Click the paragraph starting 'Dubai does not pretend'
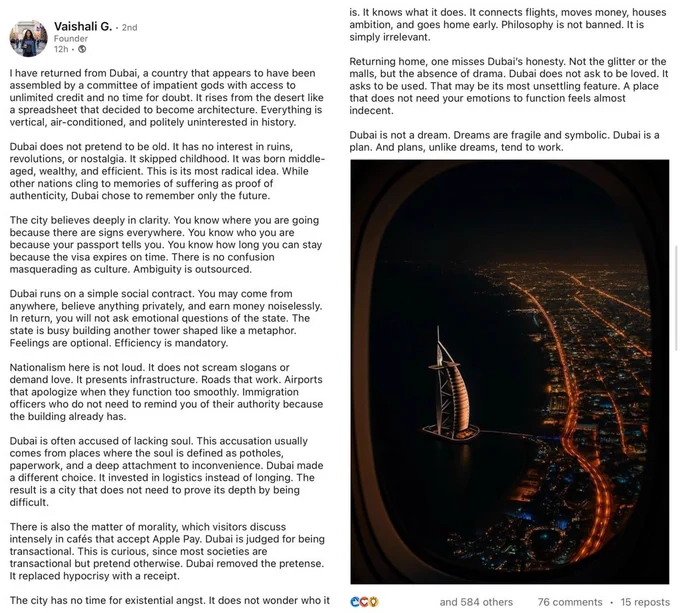 tap(167, 171)
